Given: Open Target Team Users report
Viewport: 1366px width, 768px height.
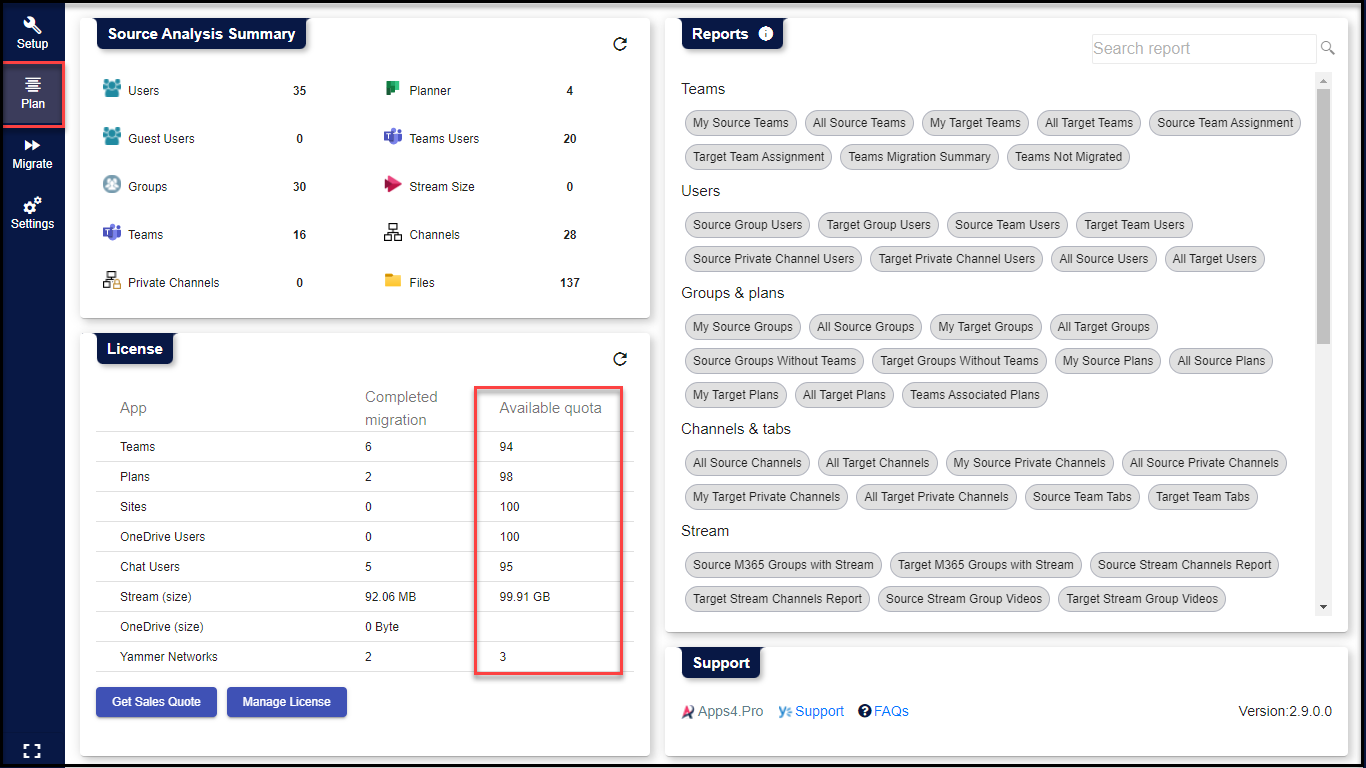Looking at the screenshot, I should point(1134,225).
